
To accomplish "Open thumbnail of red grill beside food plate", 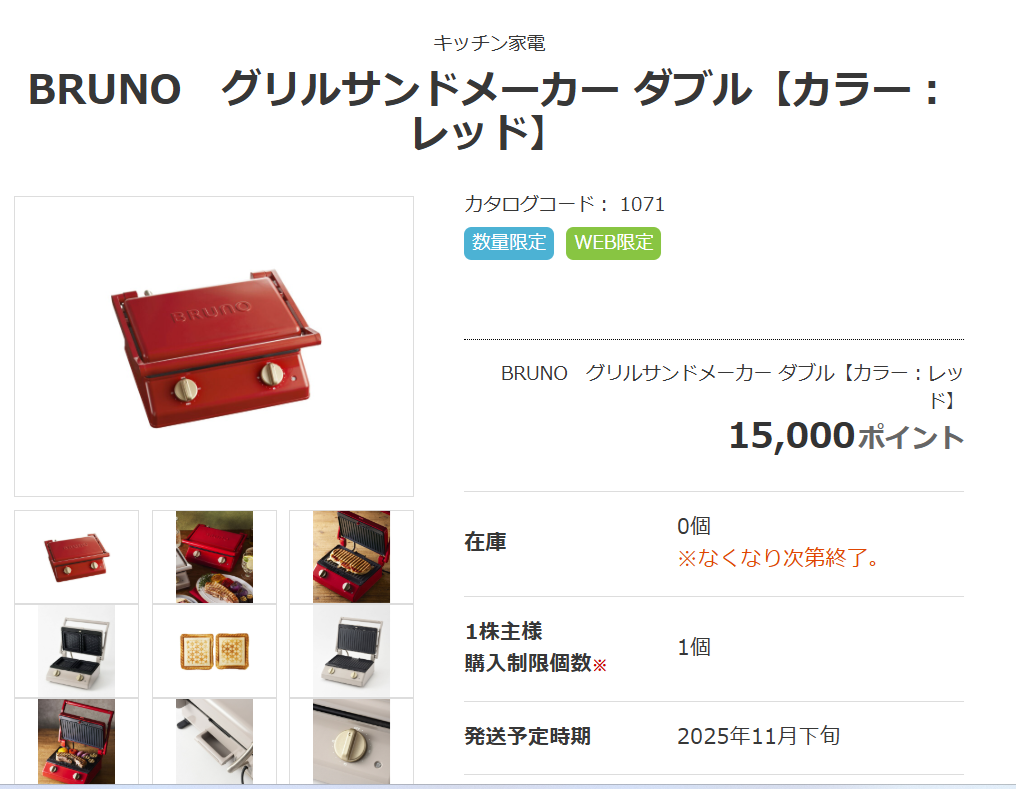I will [214, 557].
